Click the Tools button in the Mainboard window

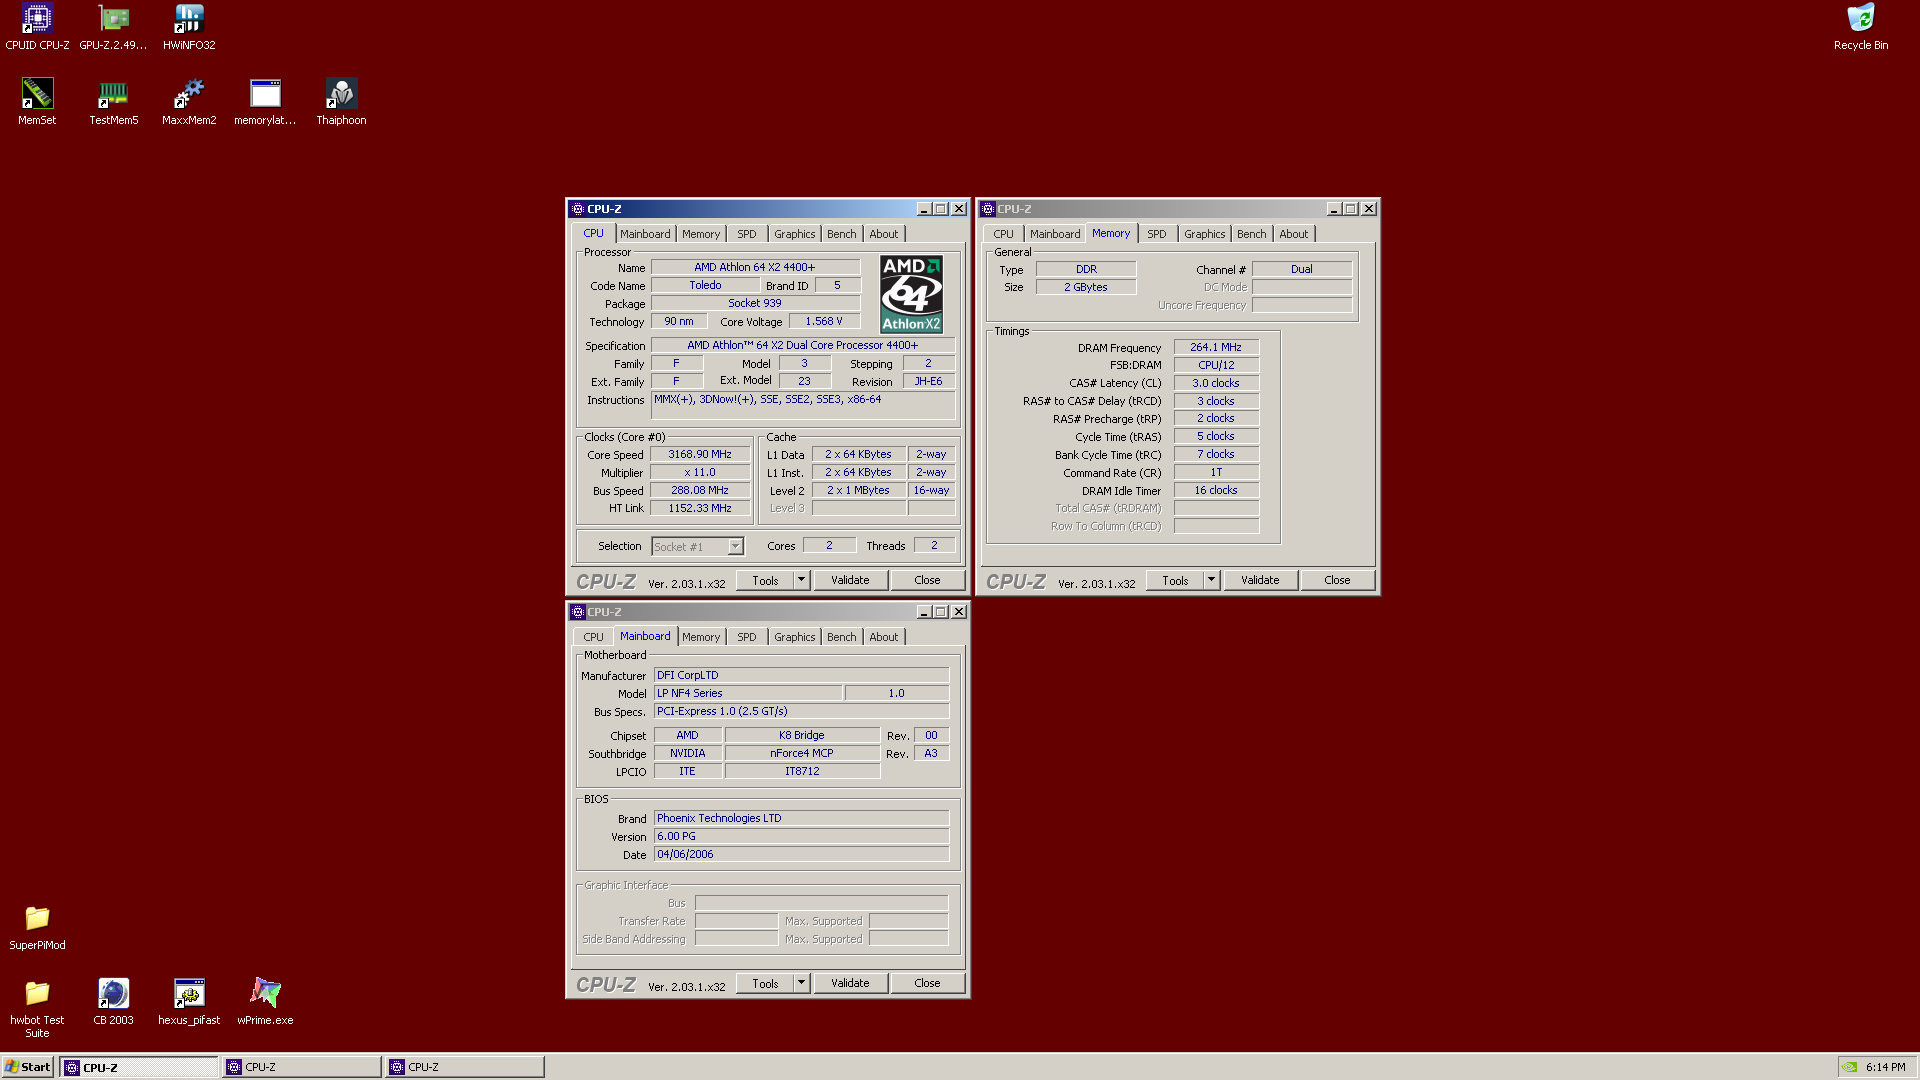pyautogui.click(x=765, y=983)
